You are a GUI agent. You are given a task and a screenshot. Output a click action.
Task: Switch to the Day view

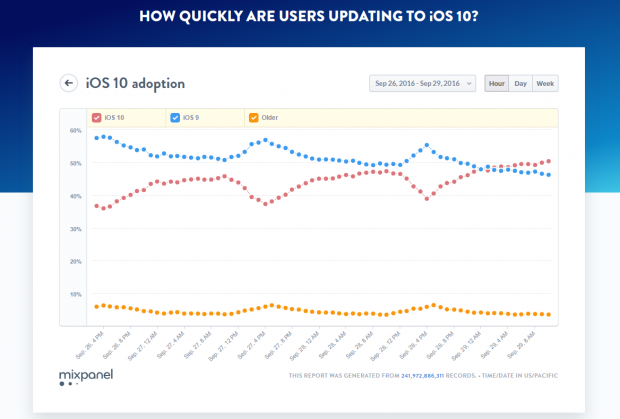coord(520,83)
